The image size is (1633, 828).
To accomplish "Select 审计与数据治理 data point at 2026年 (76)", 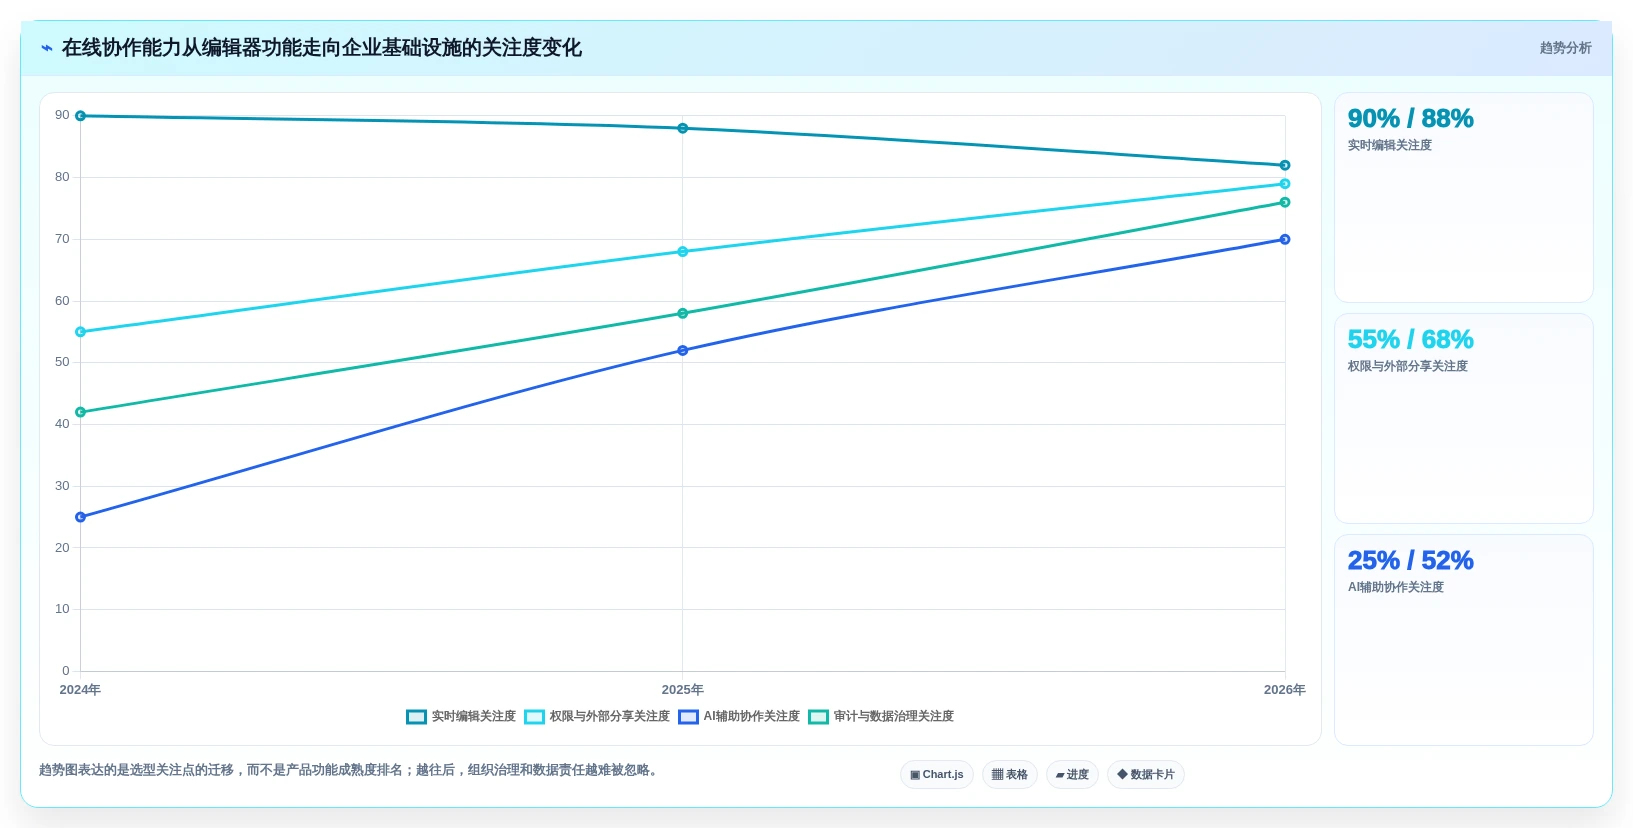I will click(1285, 202).
